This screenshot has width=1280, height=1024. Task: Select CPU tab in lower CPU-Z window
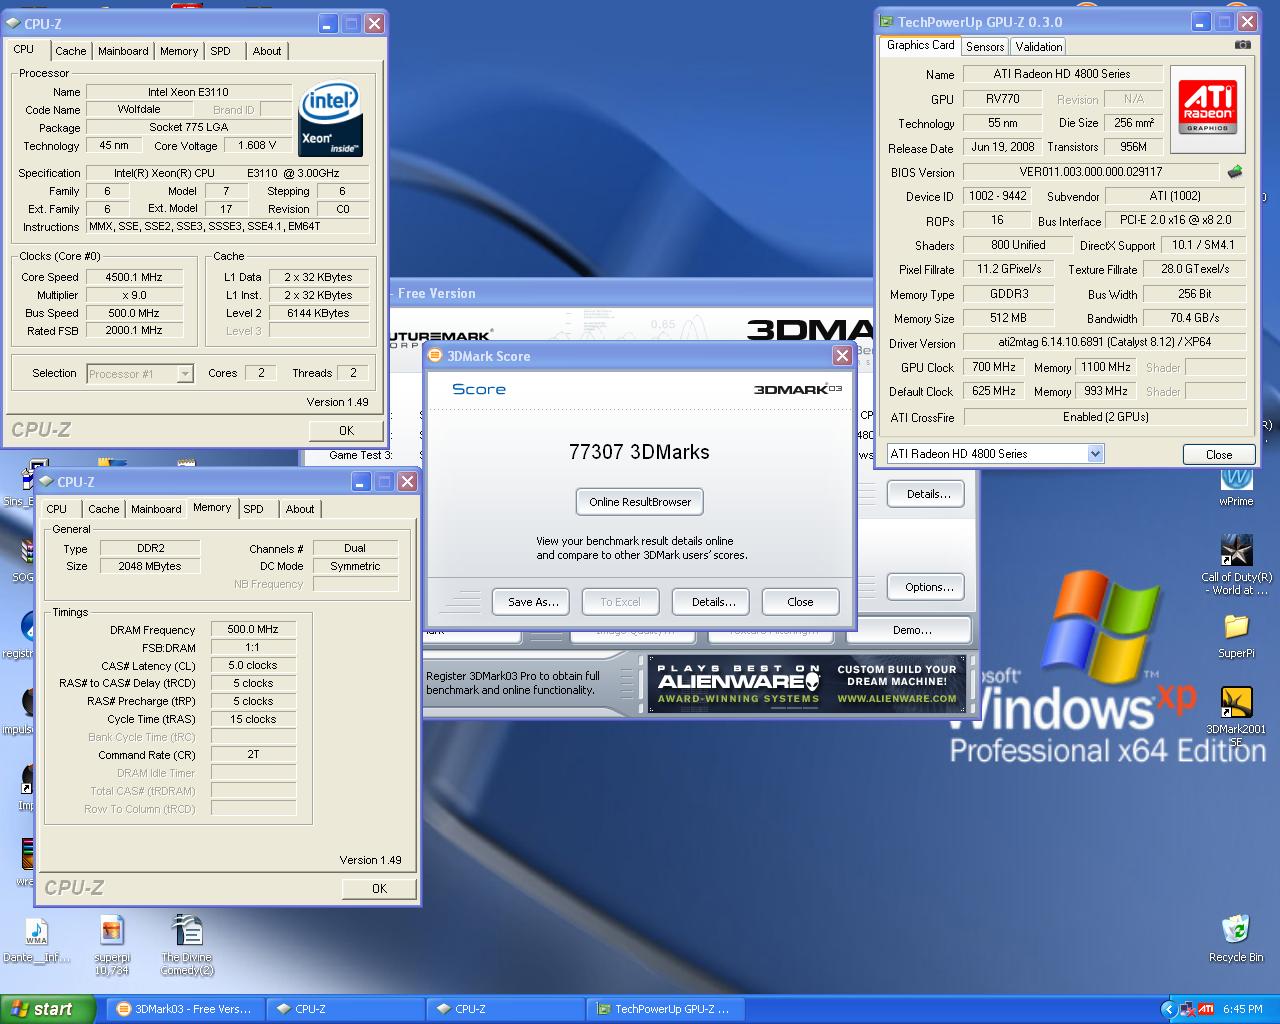57,509
